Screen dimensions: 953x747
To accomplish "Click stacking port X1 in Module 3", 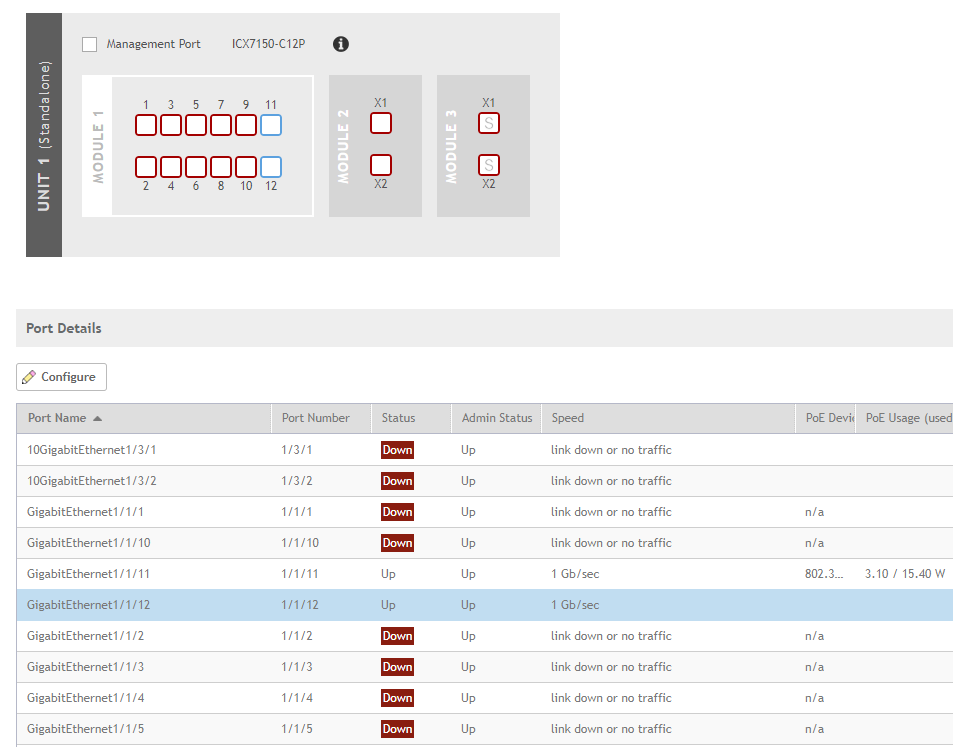I will [x=489, y=123].
